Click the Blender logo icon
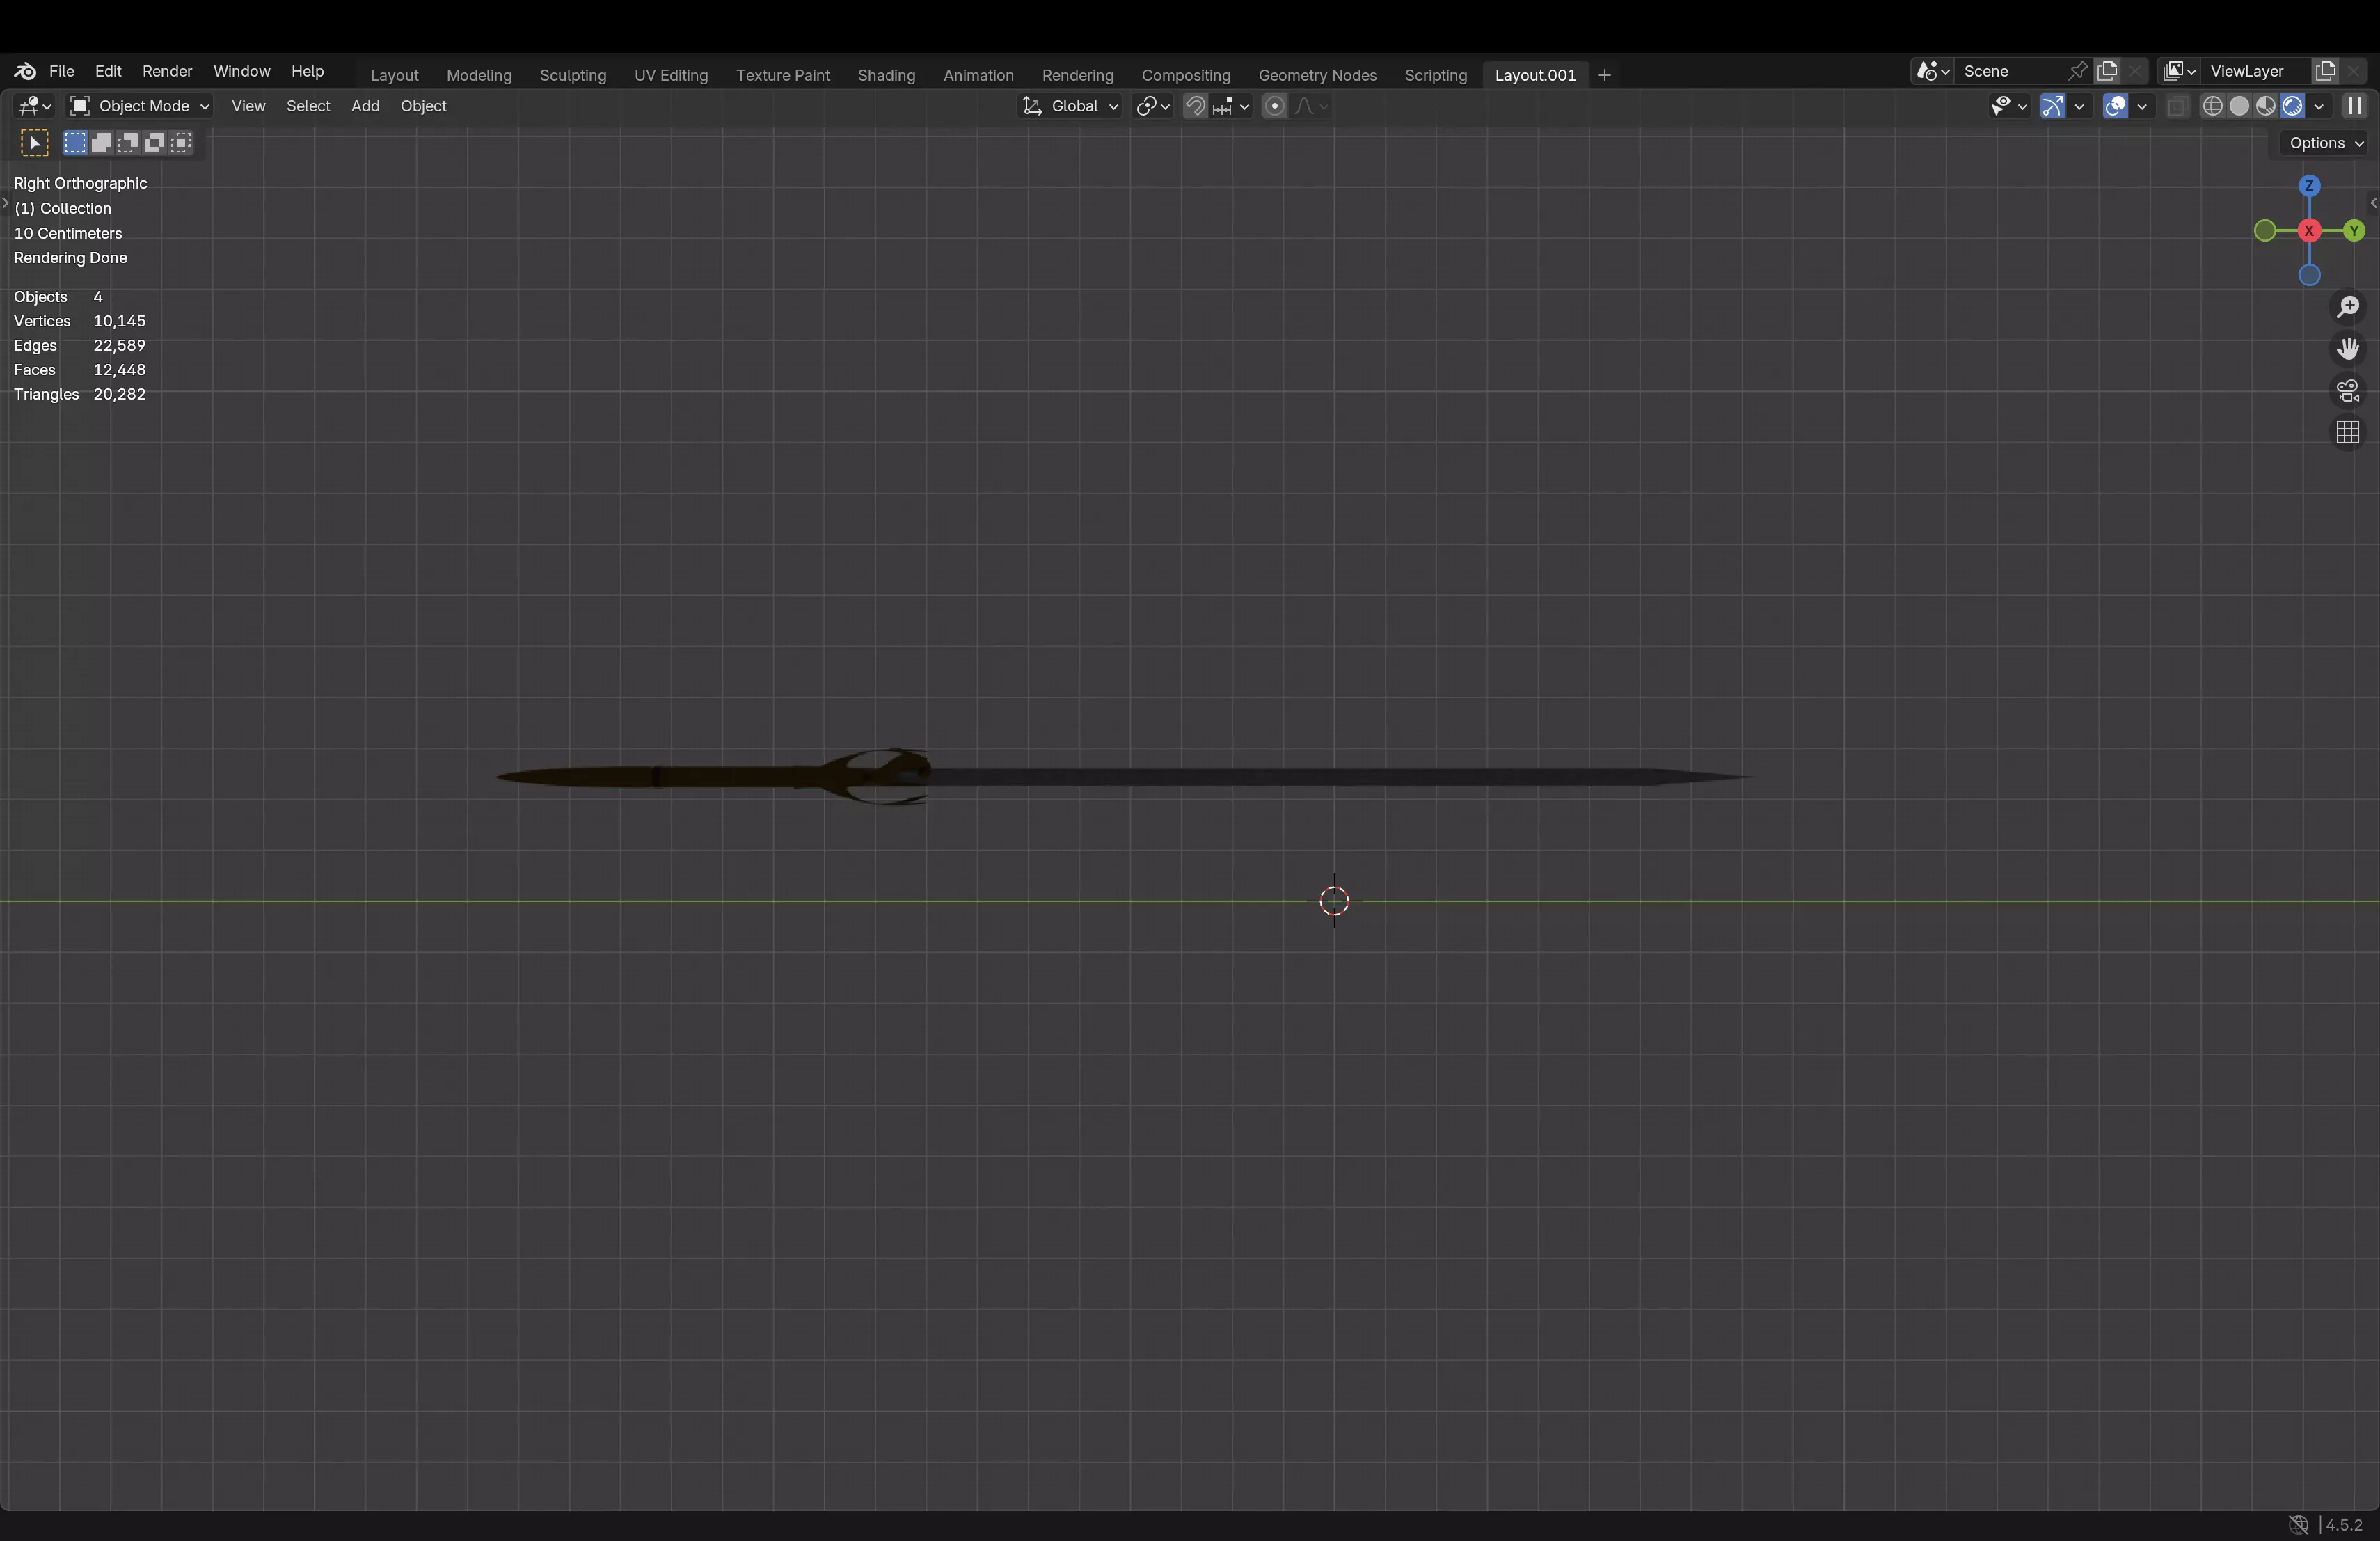 (x=25, y=71)
